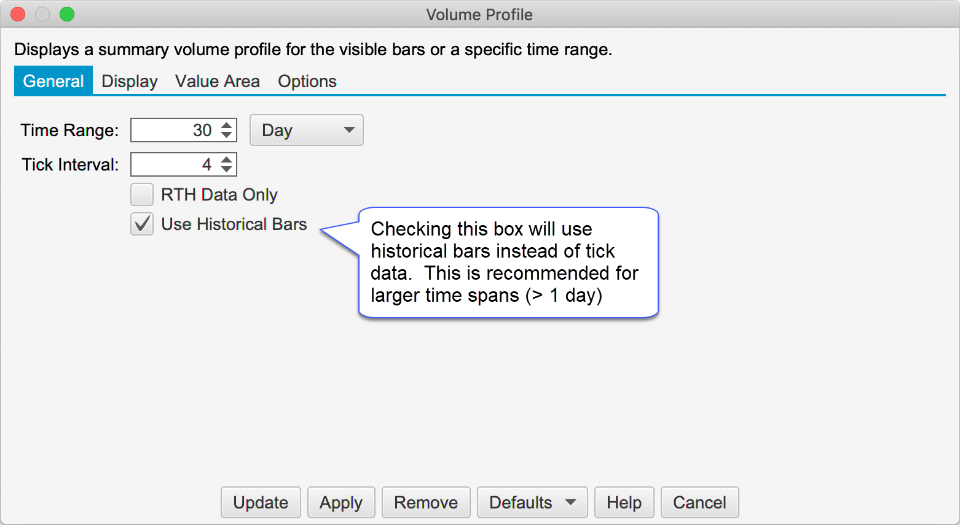Open the Value Area tab
Viewport: 960px width, 525px height.
pos(217,81)
